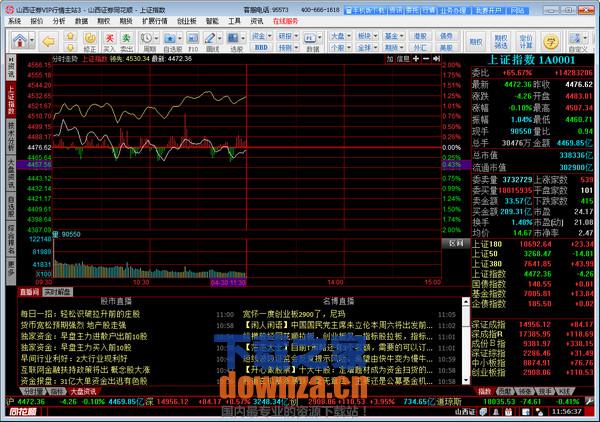The height and width of the screenshot is (422, 600).
Task: Open the 期权 toolbar button
Action: coord(476,42)
